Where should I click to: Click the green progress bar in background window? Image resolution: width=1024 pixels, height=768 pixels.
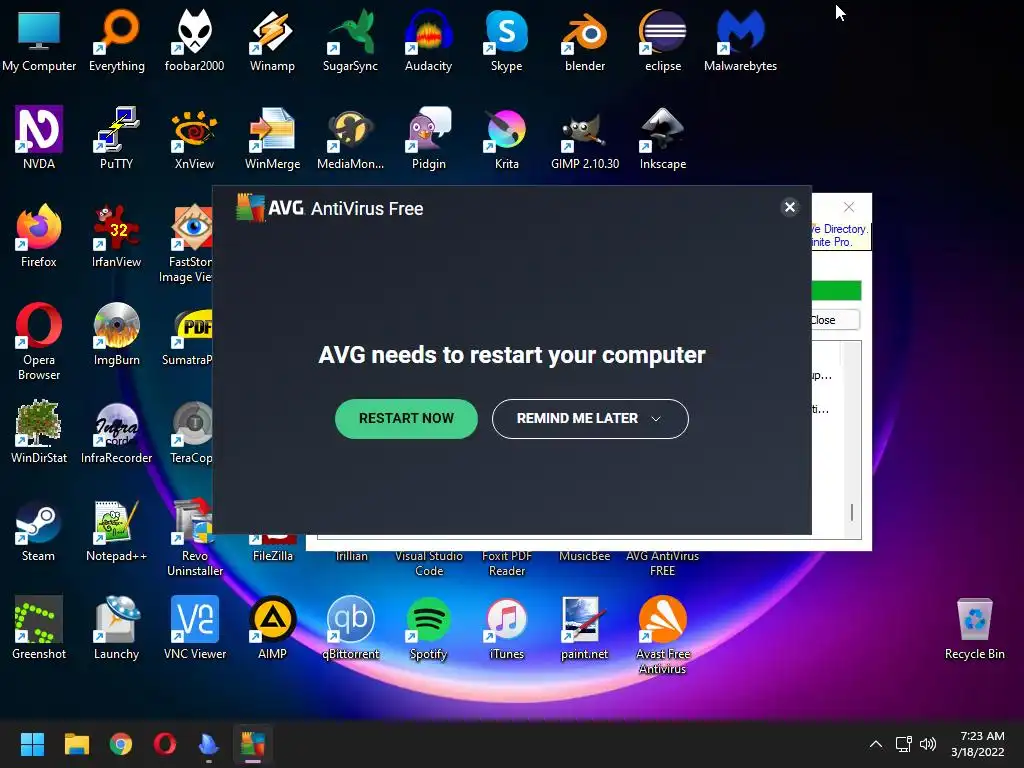point(837,290)
